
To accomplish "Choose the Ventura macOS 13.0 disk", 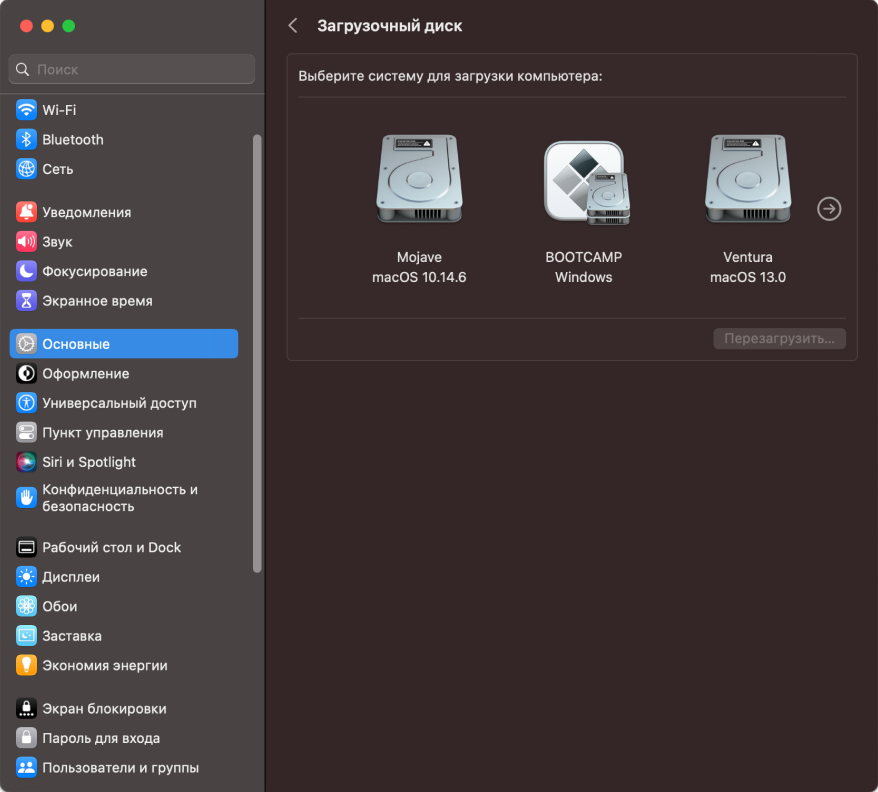I will (x=747, y=180).
